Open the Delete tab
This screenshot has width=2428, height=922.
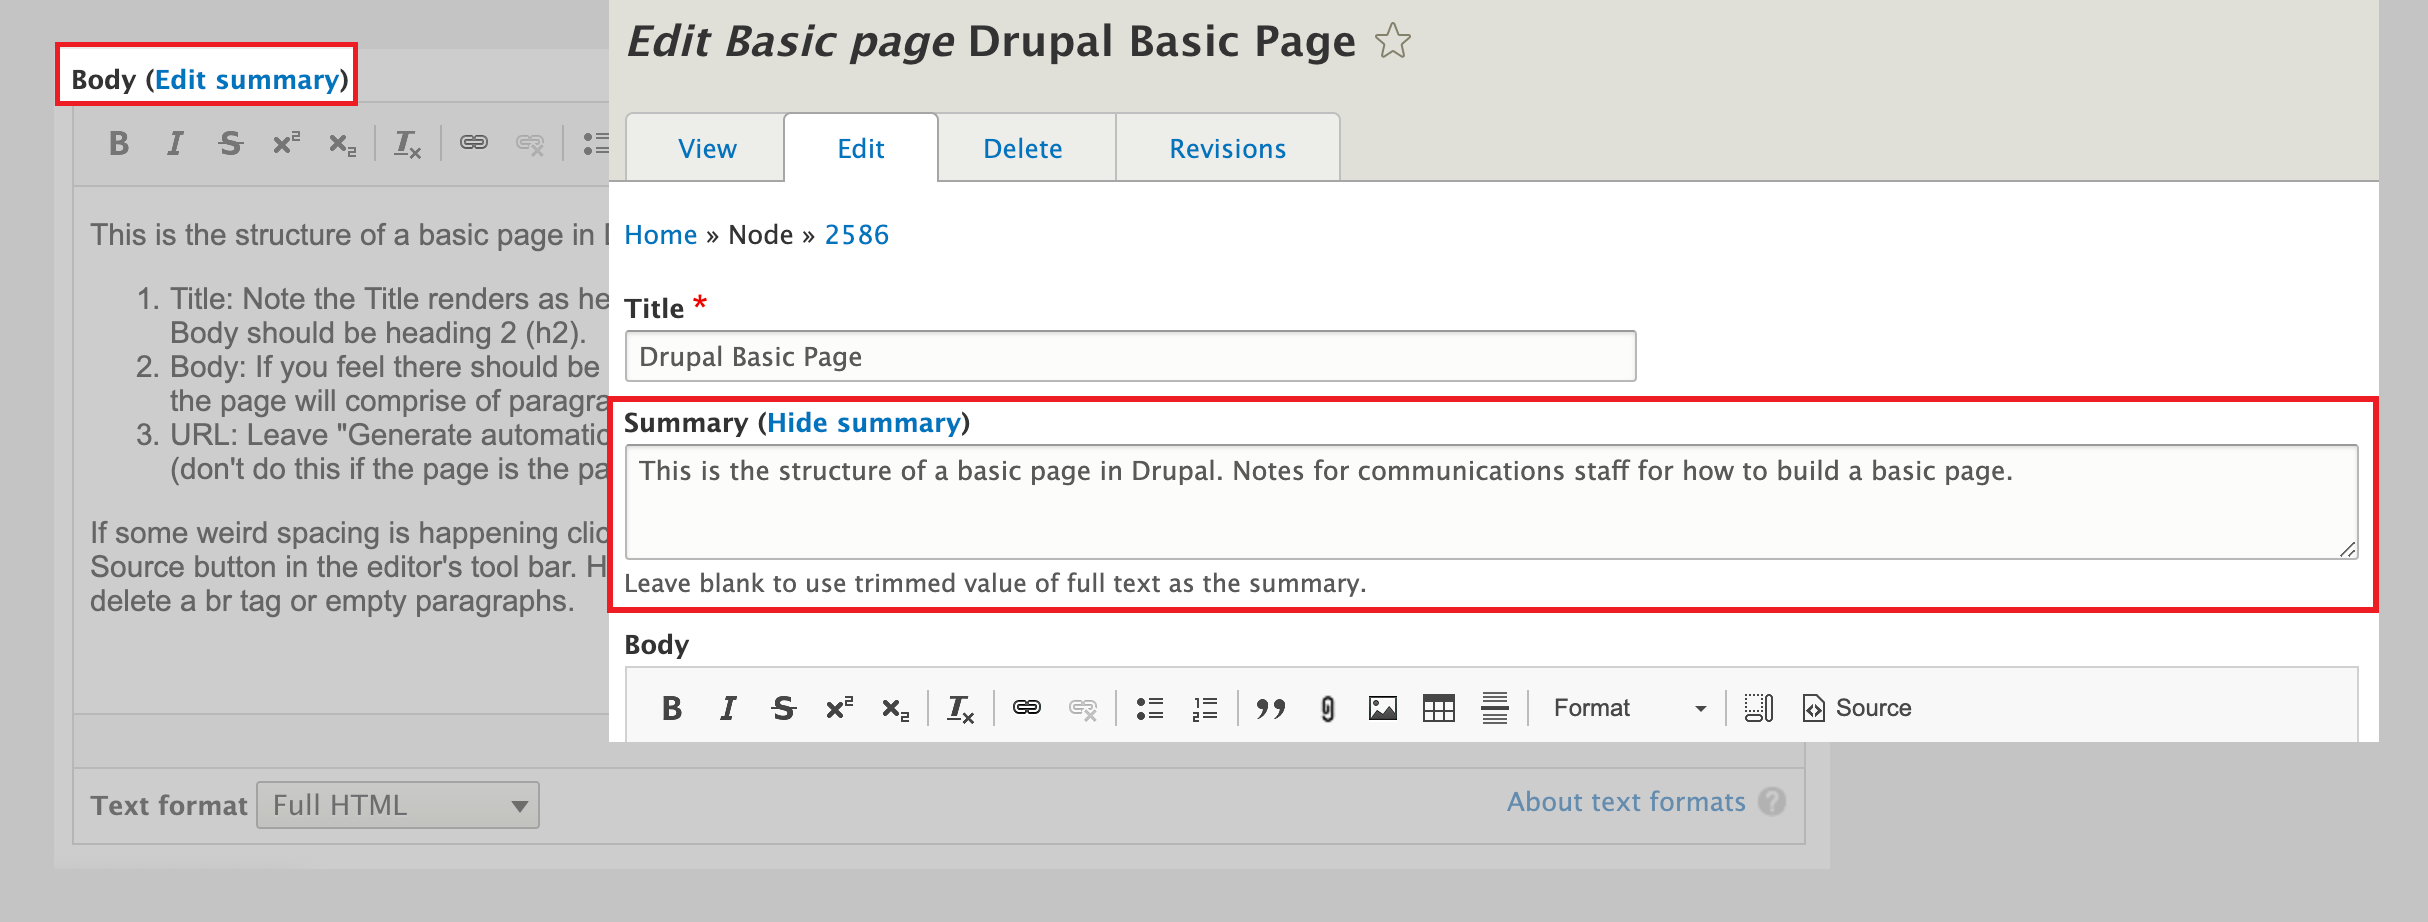pyautogui.click(x=1022, y=148)
